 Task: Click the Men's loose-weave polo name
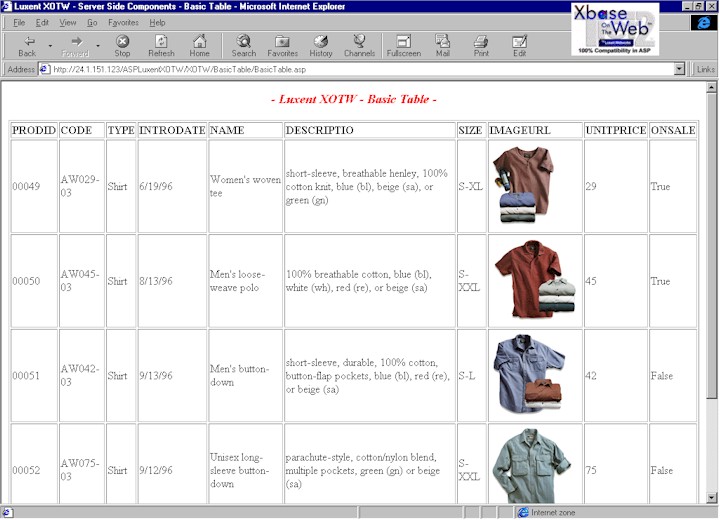[237, 281]
